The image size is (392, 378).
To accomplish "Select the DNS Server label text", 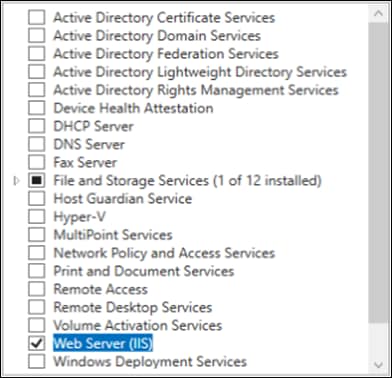I will [x=89, y=144].
